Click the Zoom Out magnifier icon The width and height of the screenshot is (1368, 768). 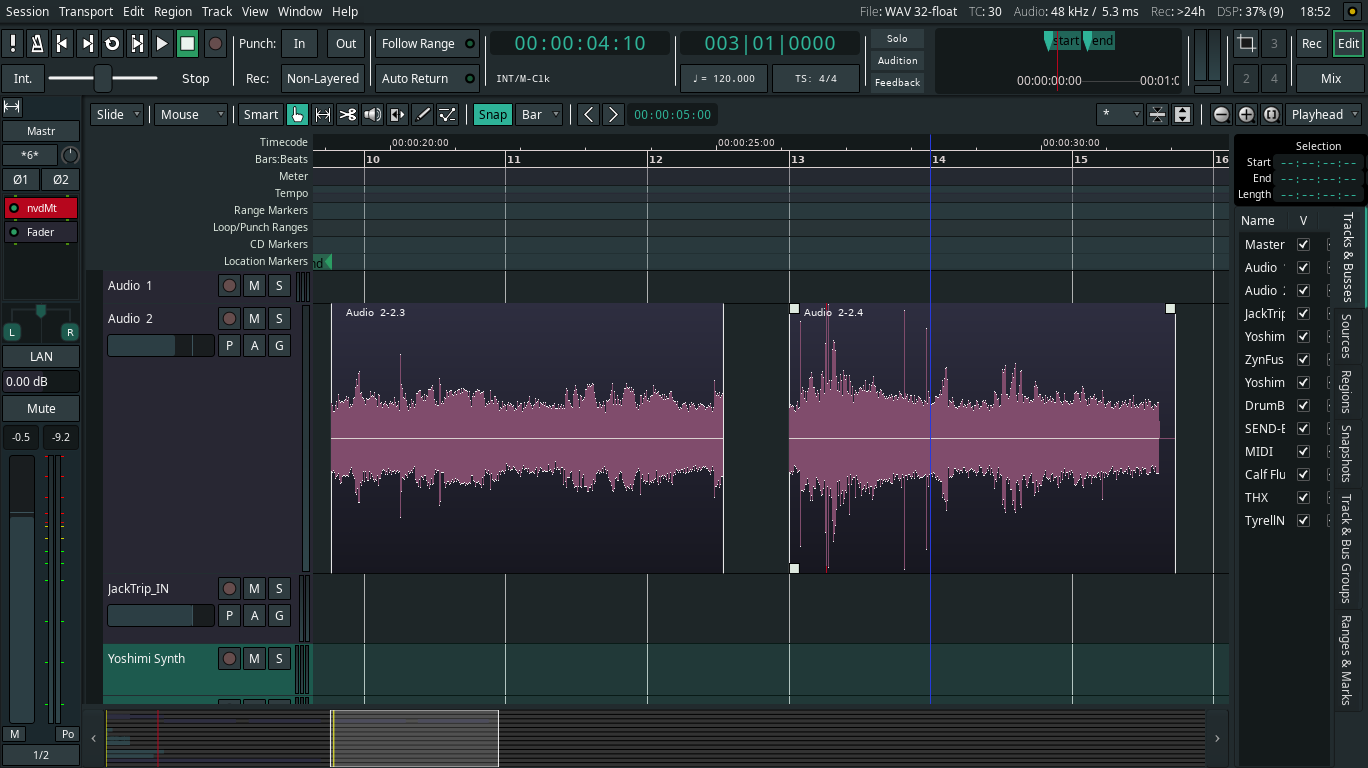pos(1221,114)
